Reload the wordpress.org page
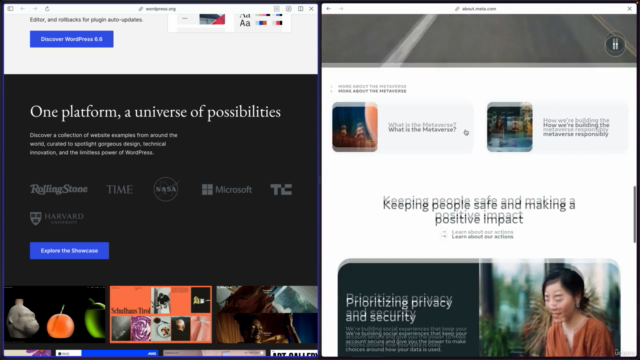 [x=47, y=9]
